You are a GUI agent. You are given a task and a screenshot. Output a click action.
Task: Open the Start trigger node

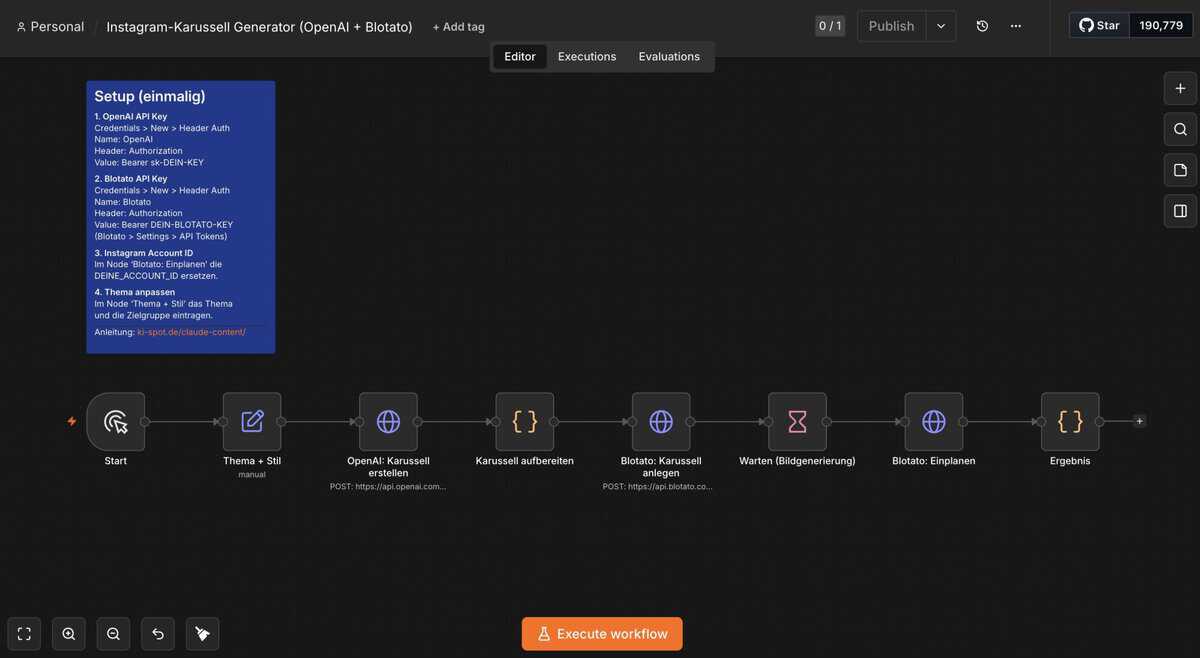(116, 422)
